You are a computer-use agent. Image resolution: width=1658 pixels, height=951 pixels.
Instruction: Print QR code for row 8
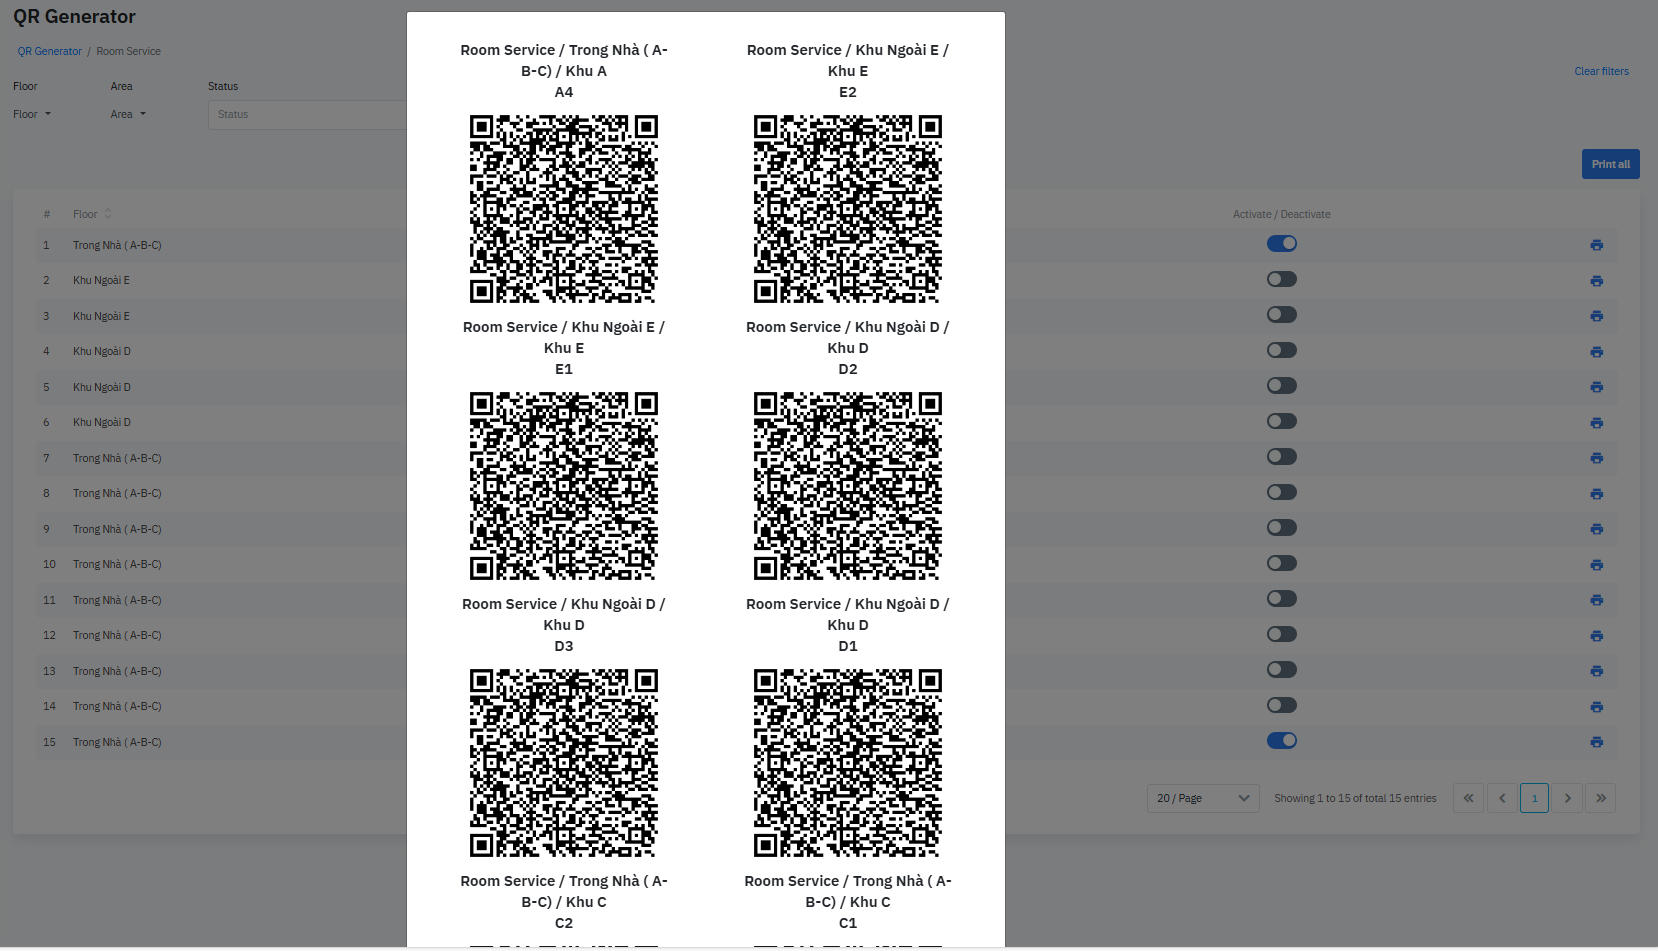[x=1597, y=494]
